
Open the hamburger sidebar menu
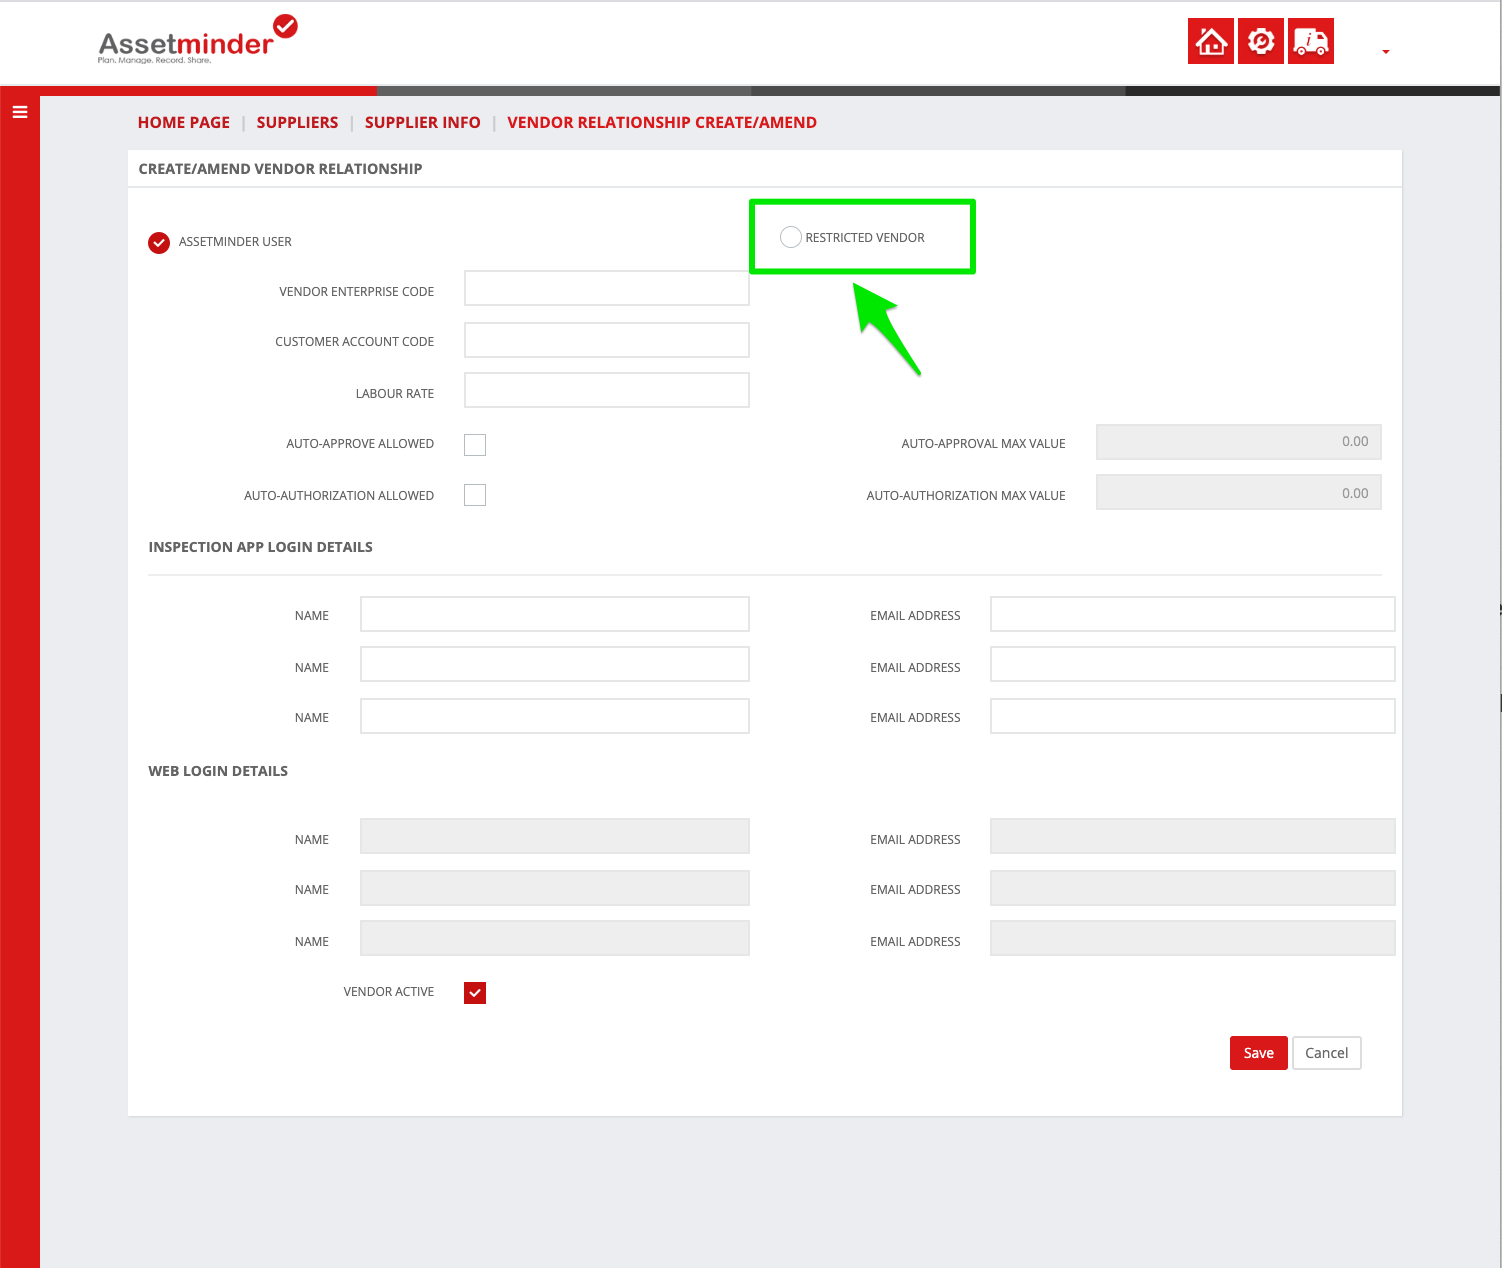coord(19,112)
